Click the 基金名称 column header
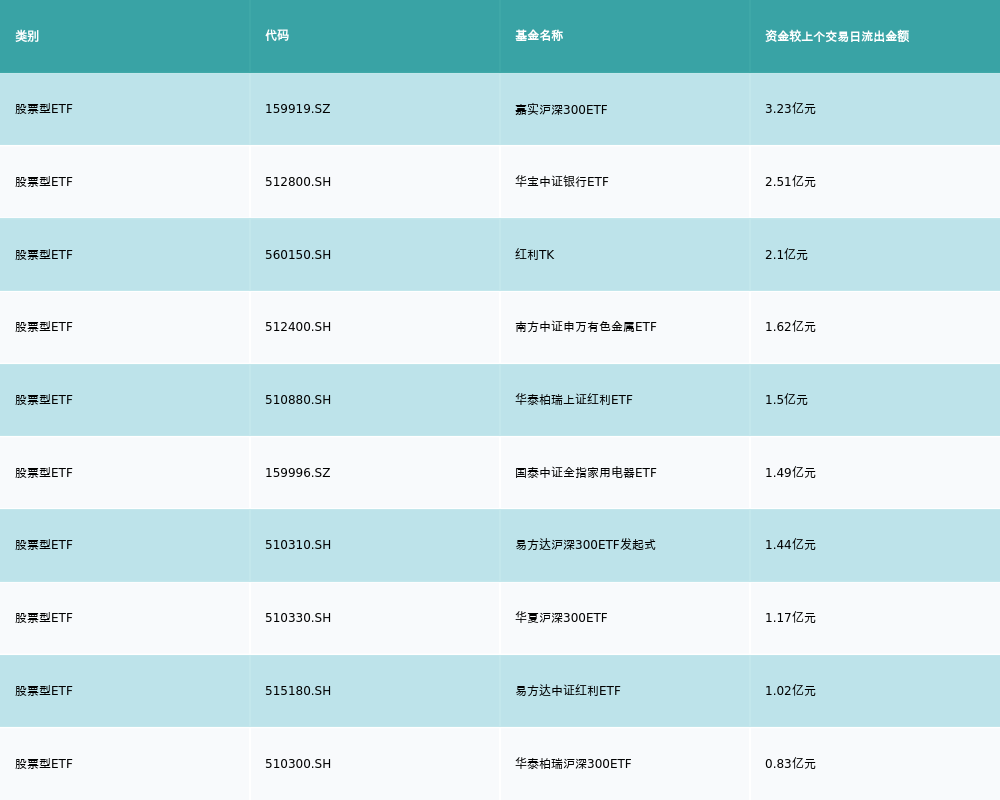This screenshot has width=1000, height=800. coord(539,36)
